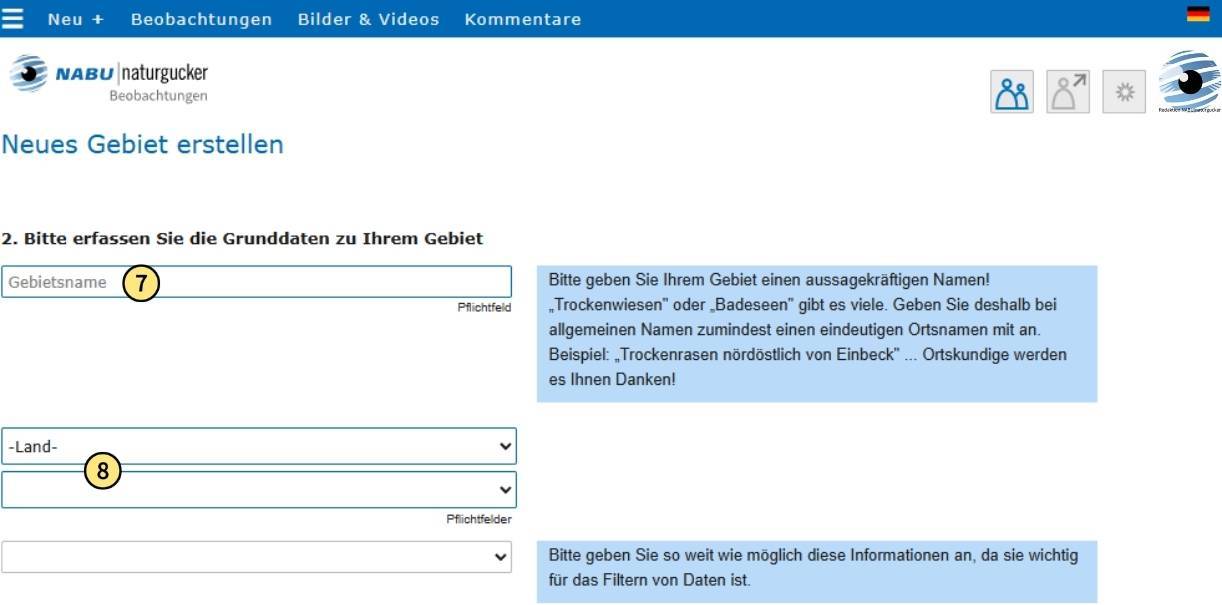1222x605 pixels.
Task: Open the -Land- country dropdown
Action: [x=259, y=446]
